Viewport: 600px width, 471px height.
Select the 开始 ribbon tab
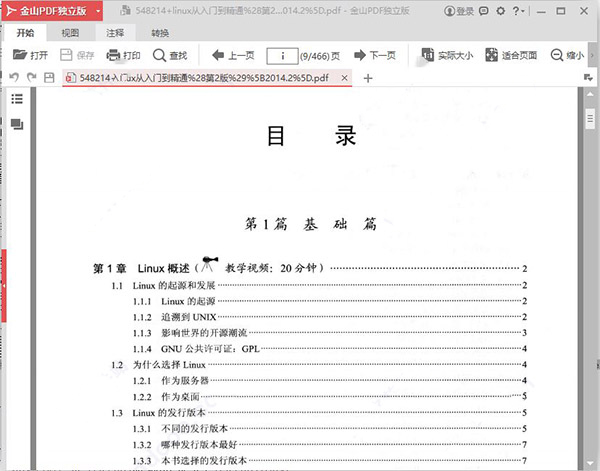(x=25, y=33)
